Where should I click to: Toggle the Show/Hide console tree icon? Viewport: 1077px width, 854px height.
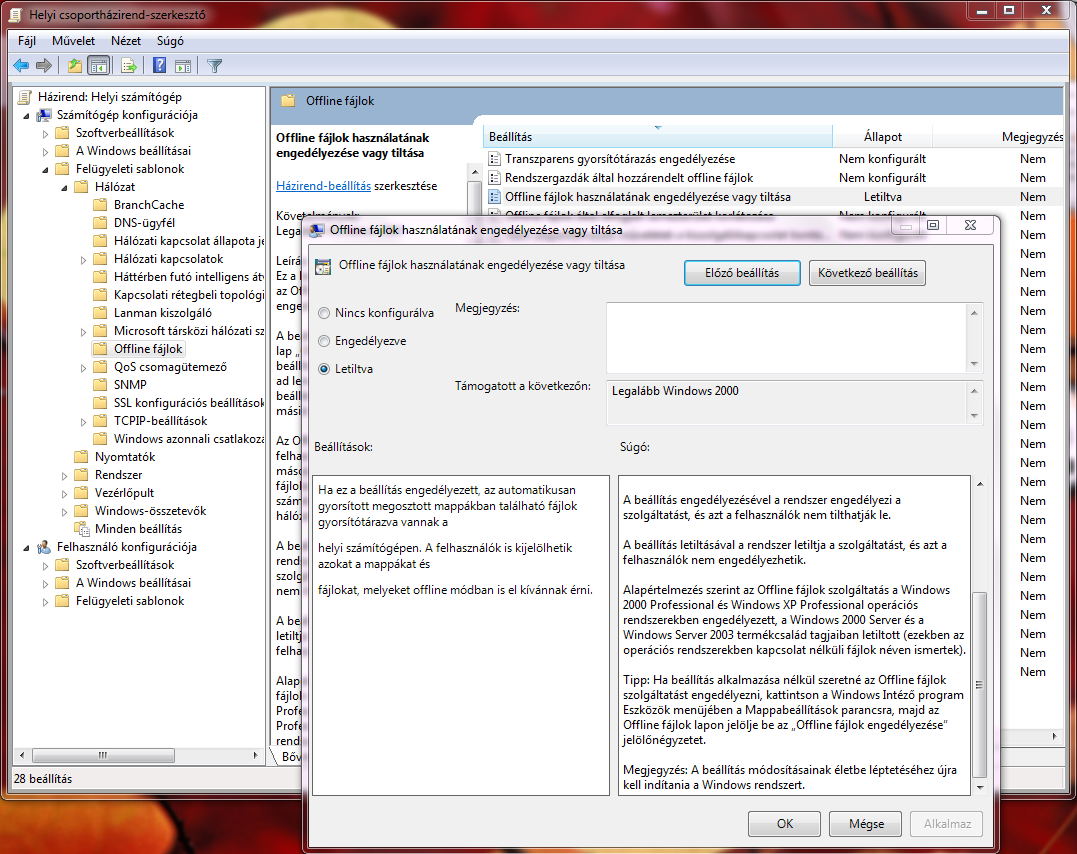[x=99, y=66]
